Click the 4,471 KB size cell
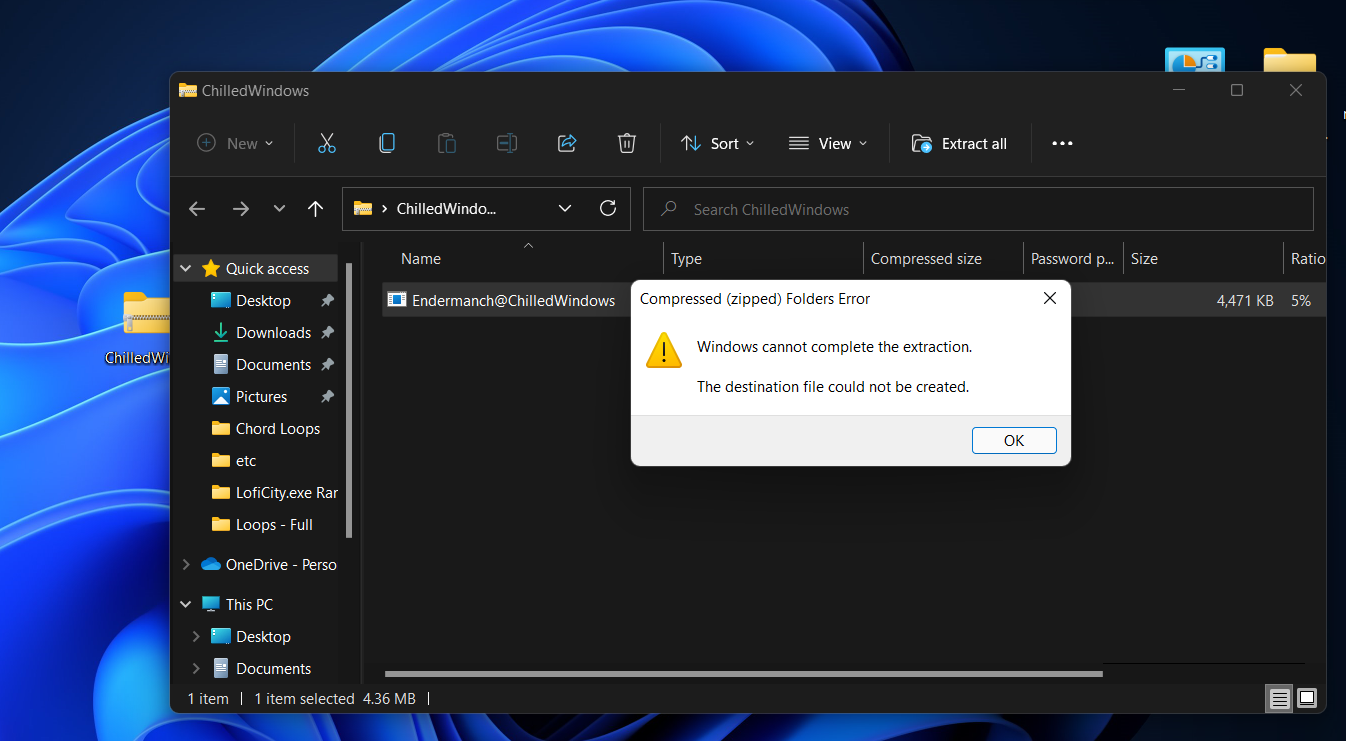The image size is (1346, 741). point(1245,301)
